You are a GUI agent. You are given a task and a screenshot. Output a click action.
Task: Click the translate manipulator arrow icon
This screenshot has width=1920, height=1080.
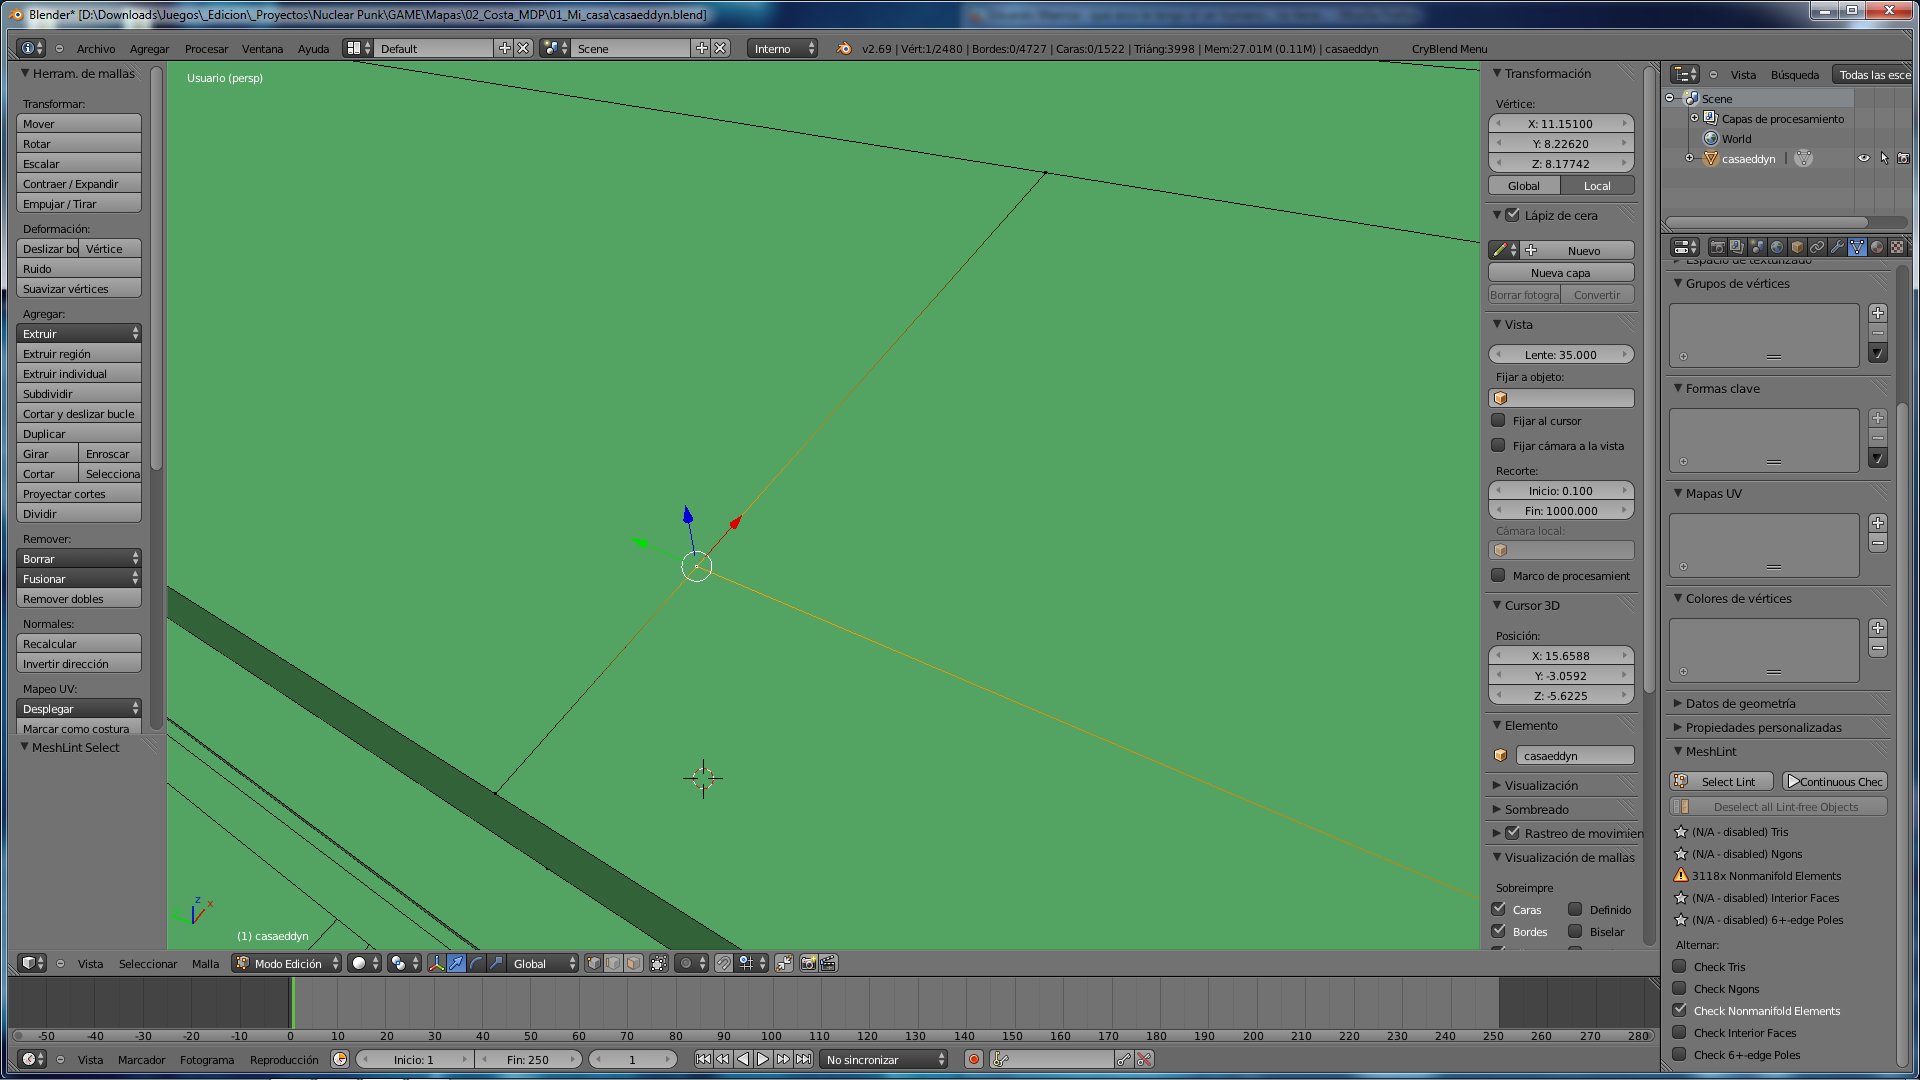pyautogui.click(x=456, y=964)
